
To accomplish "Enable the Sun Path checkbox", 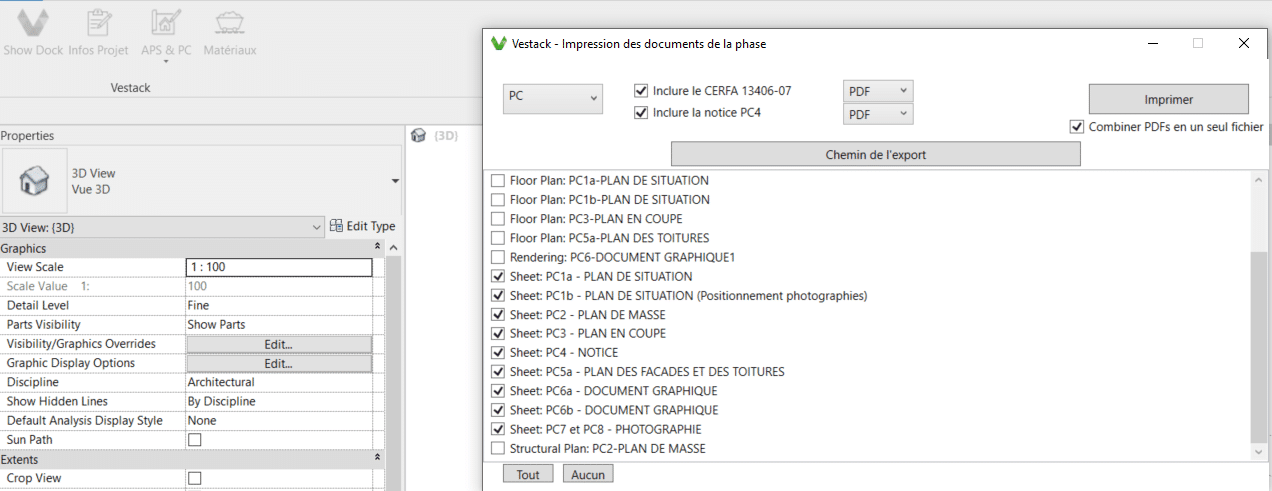I will [195, 440].
